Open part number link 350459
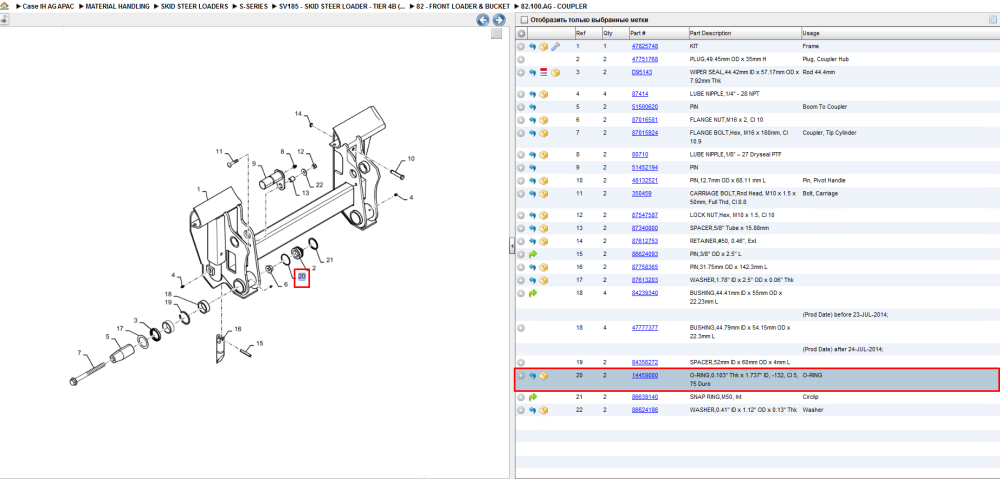The height and width of the screenshot is (479, 1000). click(642, 193)
